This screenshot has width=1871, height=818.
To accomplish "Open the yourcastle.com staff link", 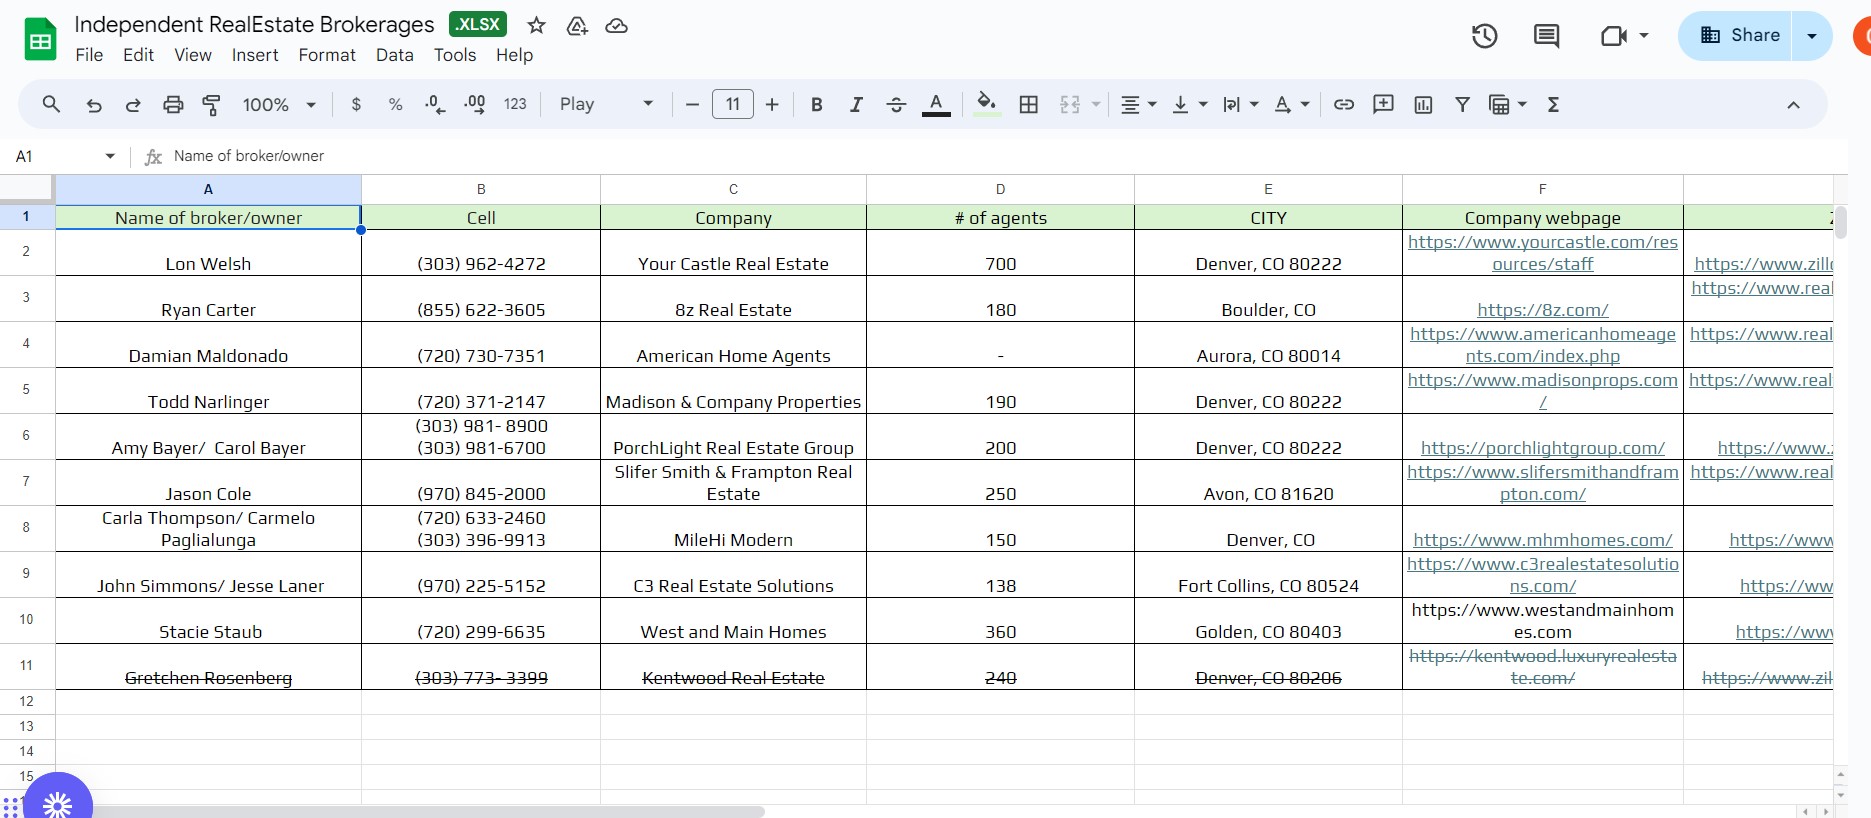I will click(1543, 253).
